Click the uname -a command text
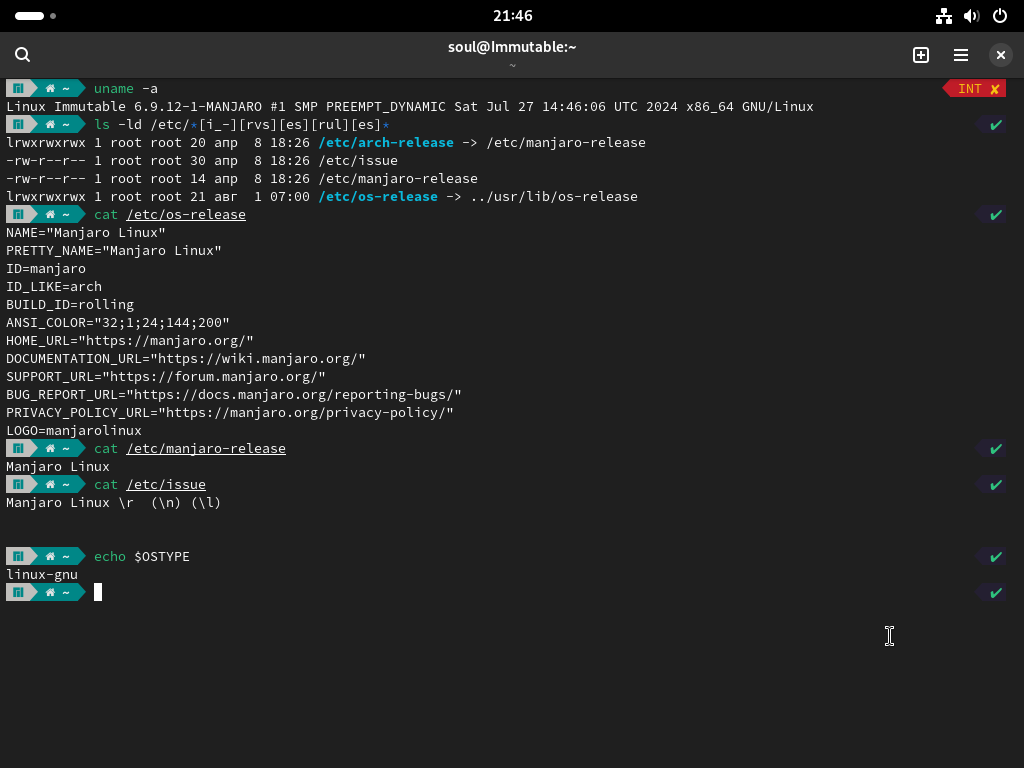 125,88
